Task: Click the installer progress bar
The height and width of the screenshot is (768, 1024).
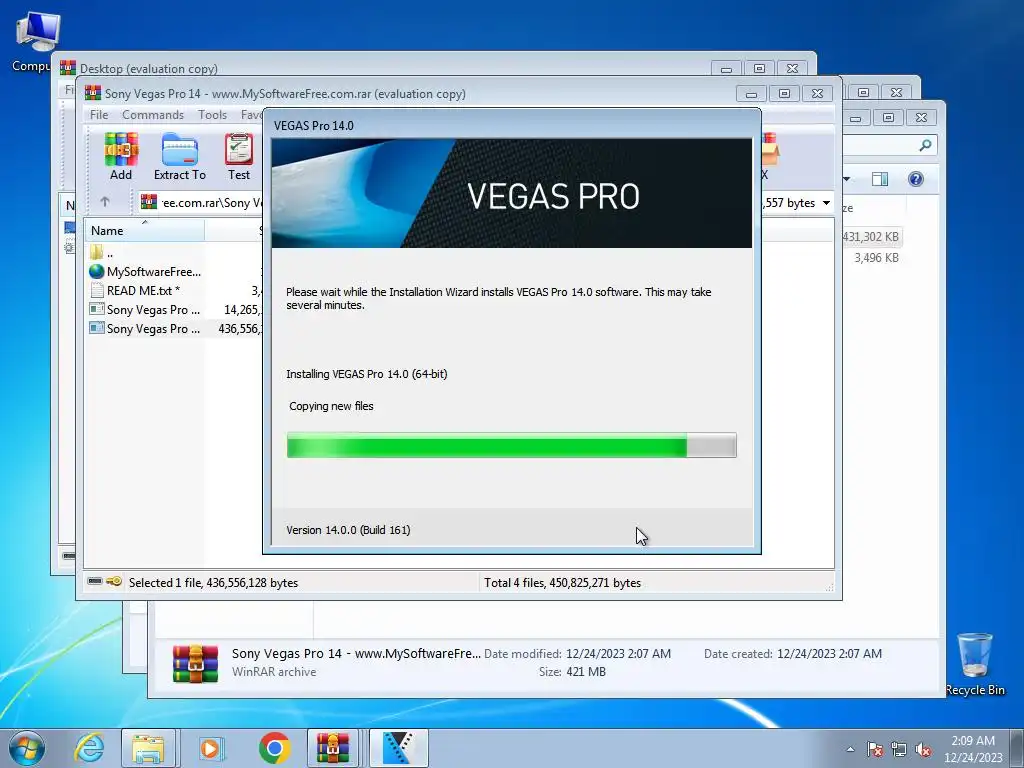Action: click(x=511, y=445)
